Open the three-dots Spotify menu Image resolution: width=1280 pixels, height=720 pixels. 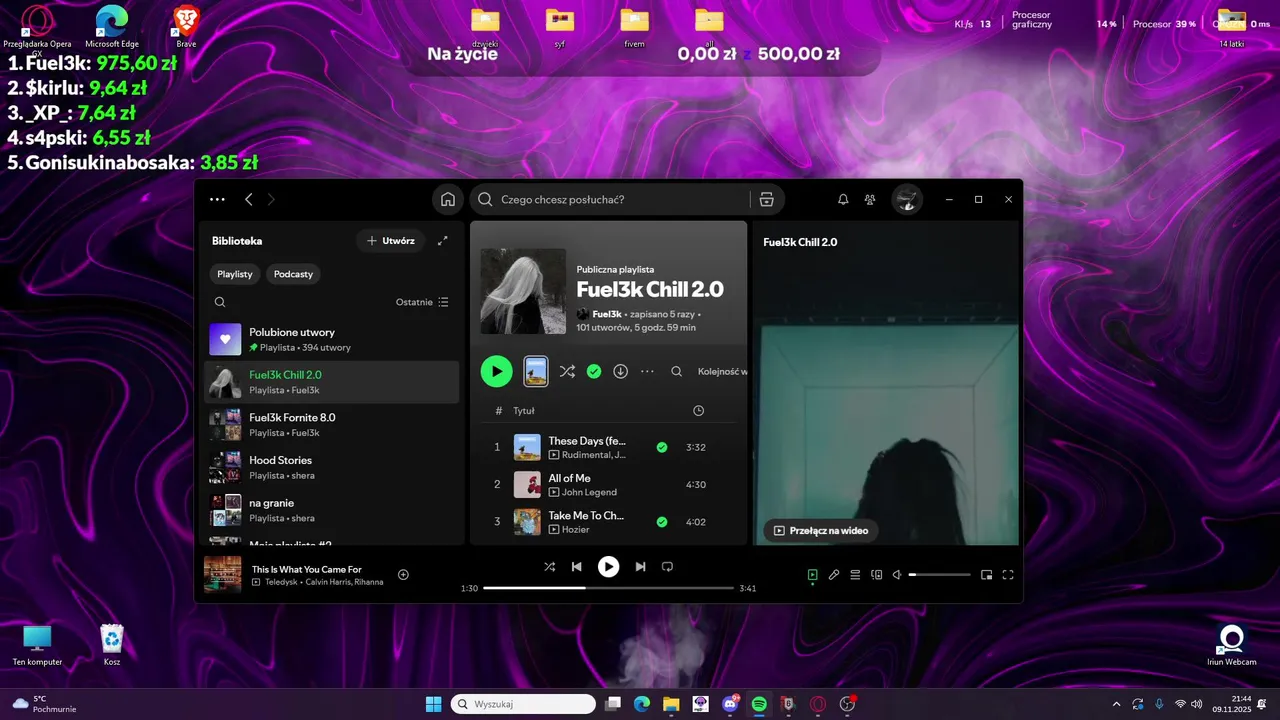coord(217,199)
